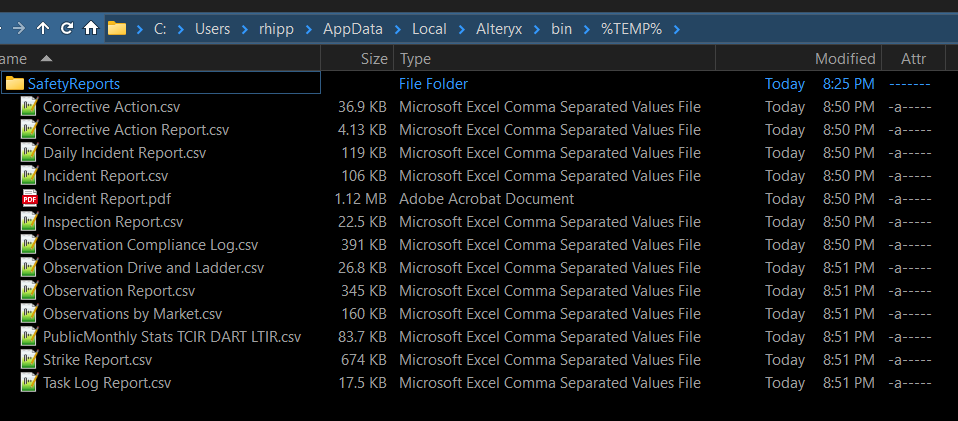Sort by Size column header
This screenshot has width=958, height=421.
tap(357, 59)
